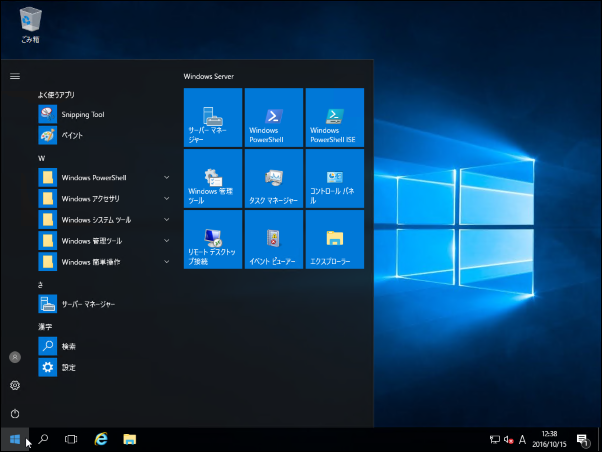The width and height of the screenshot is (602, 452).
Task: Open the Task Manager tile
Action: pos(274,178)
